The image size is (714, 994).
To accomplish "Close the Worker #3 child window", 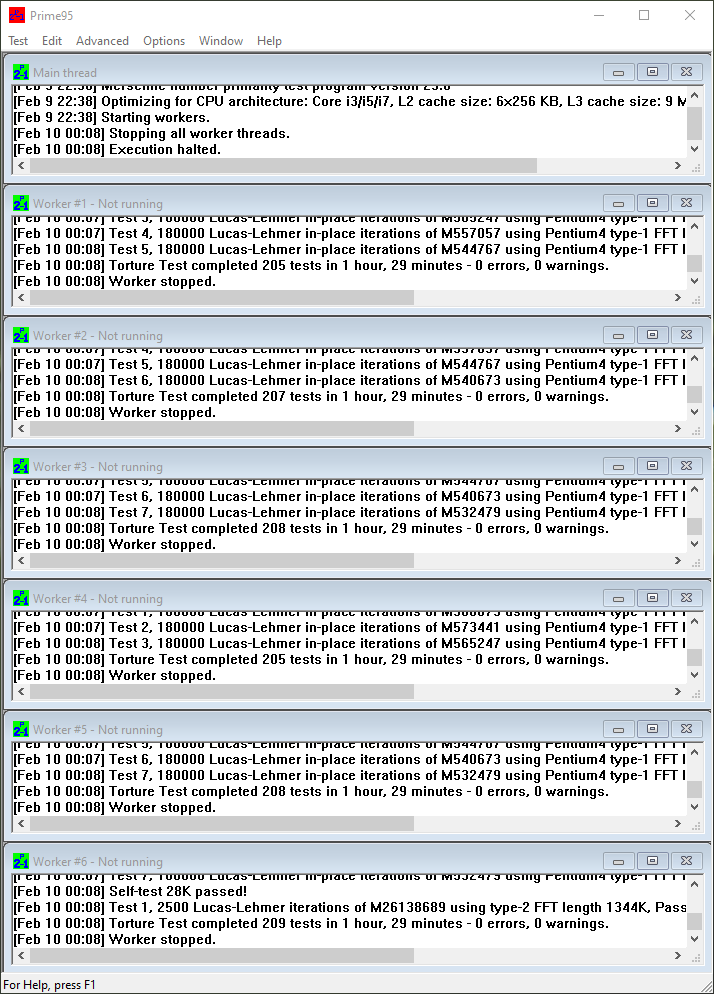I will [686, 467].
